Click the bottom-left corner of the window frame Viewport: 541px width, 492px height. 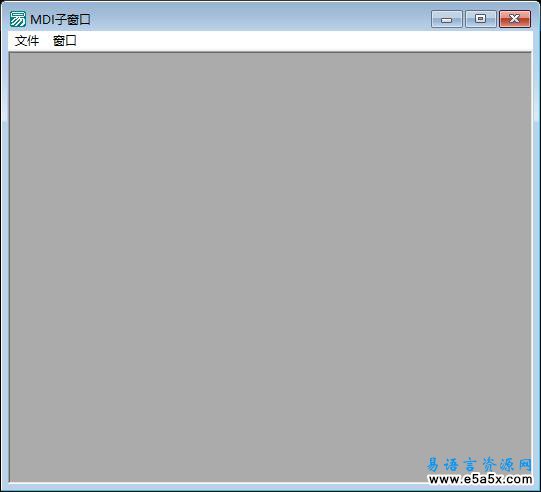(x=4, y=487)
